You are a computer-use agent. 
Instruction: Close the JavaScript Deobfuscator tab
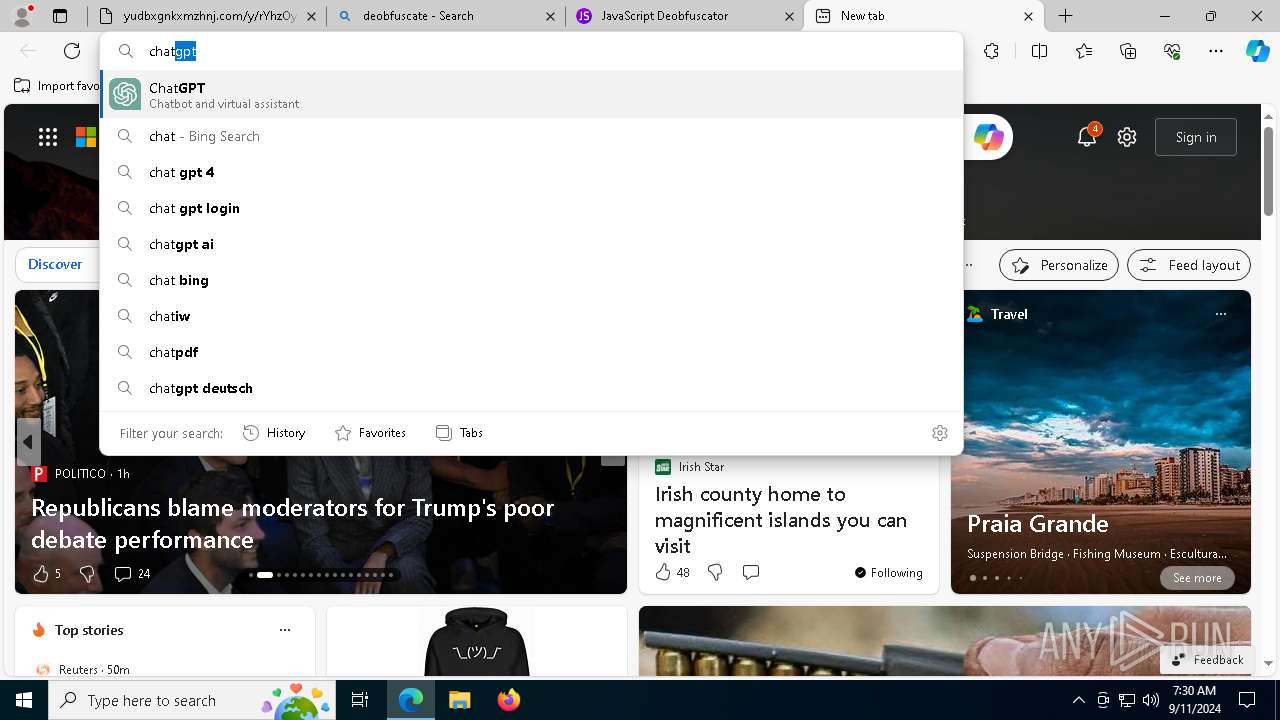(789, 16)
